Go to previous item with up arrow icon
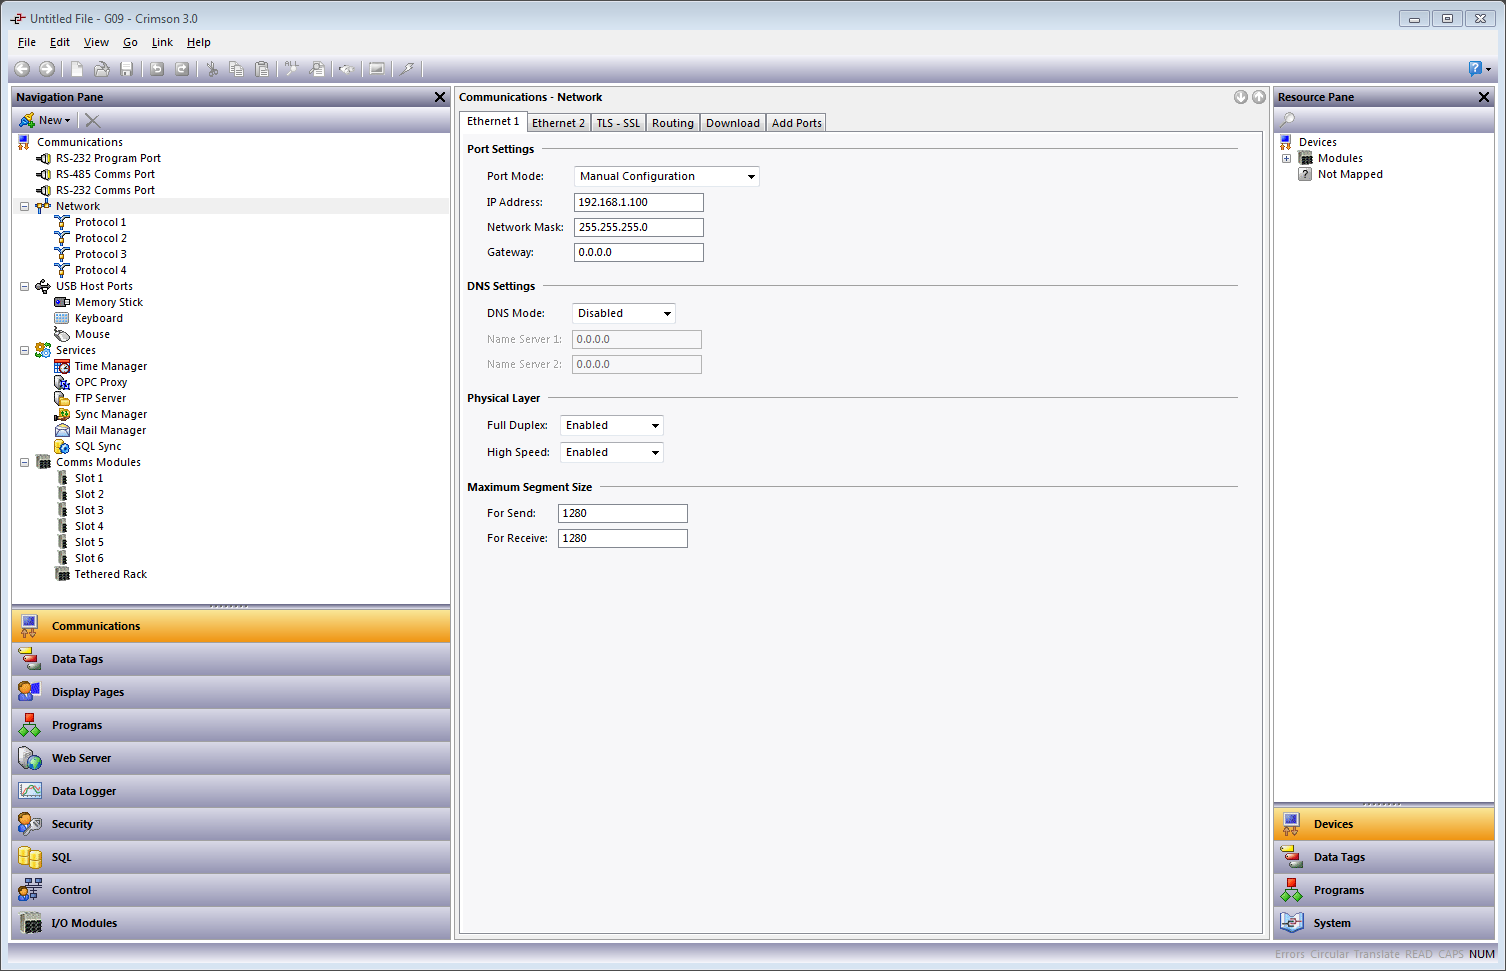Screen dimensions: 1506x971 1259,97
